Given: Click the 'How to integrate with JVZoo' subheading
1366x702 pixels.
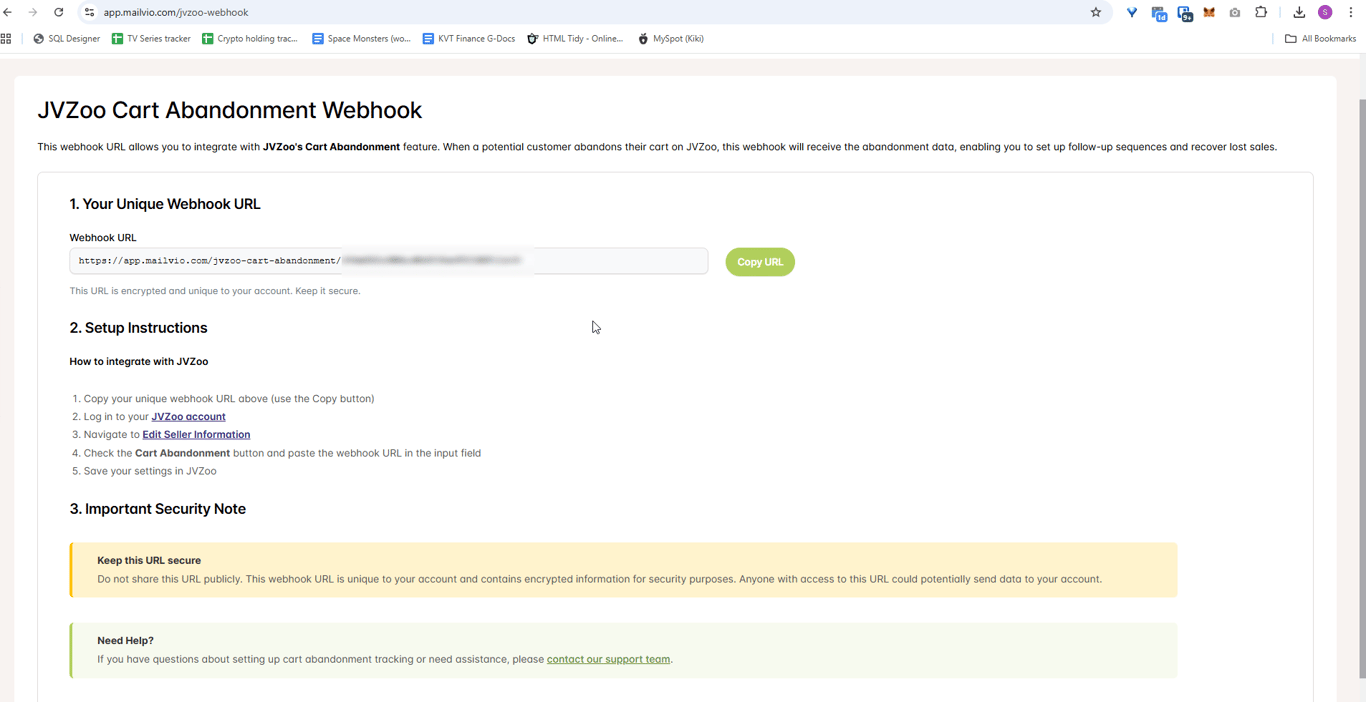Looking at the screenshot, I should (x=139, y=362).
